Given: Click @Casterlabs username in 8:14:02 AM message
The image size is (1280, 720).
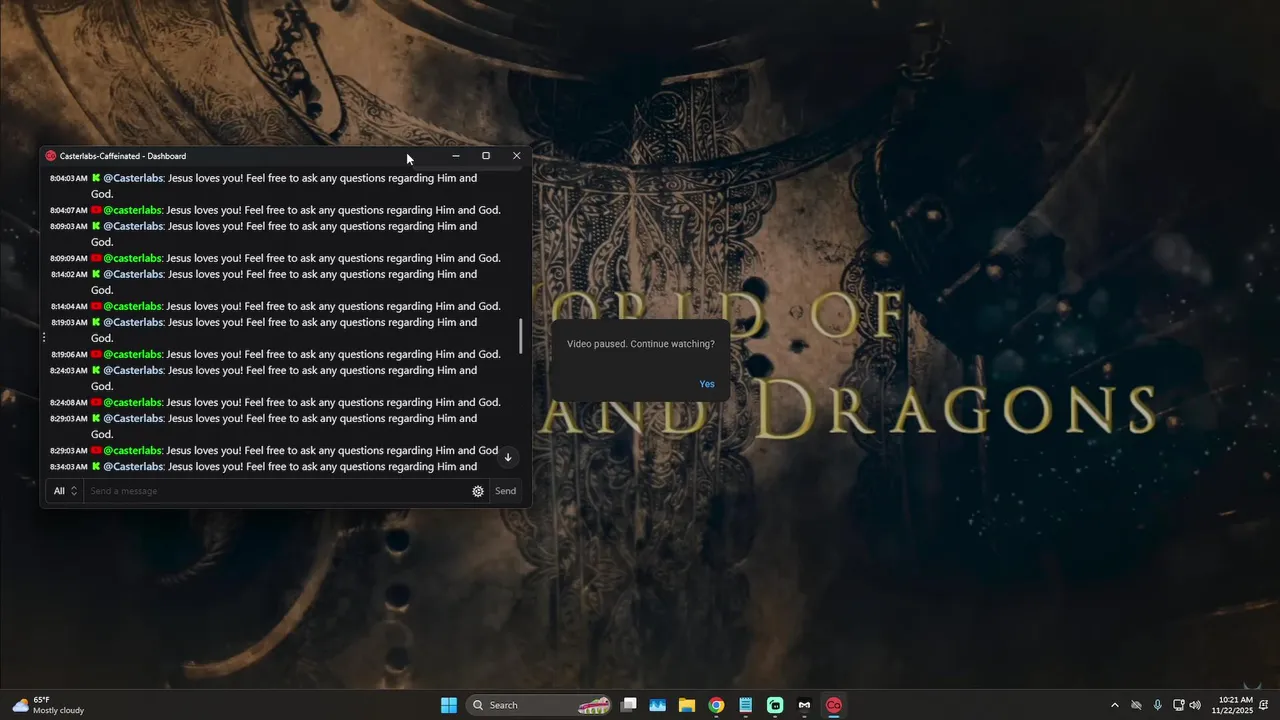Looking at the screenshot, I should pos(133,274).
